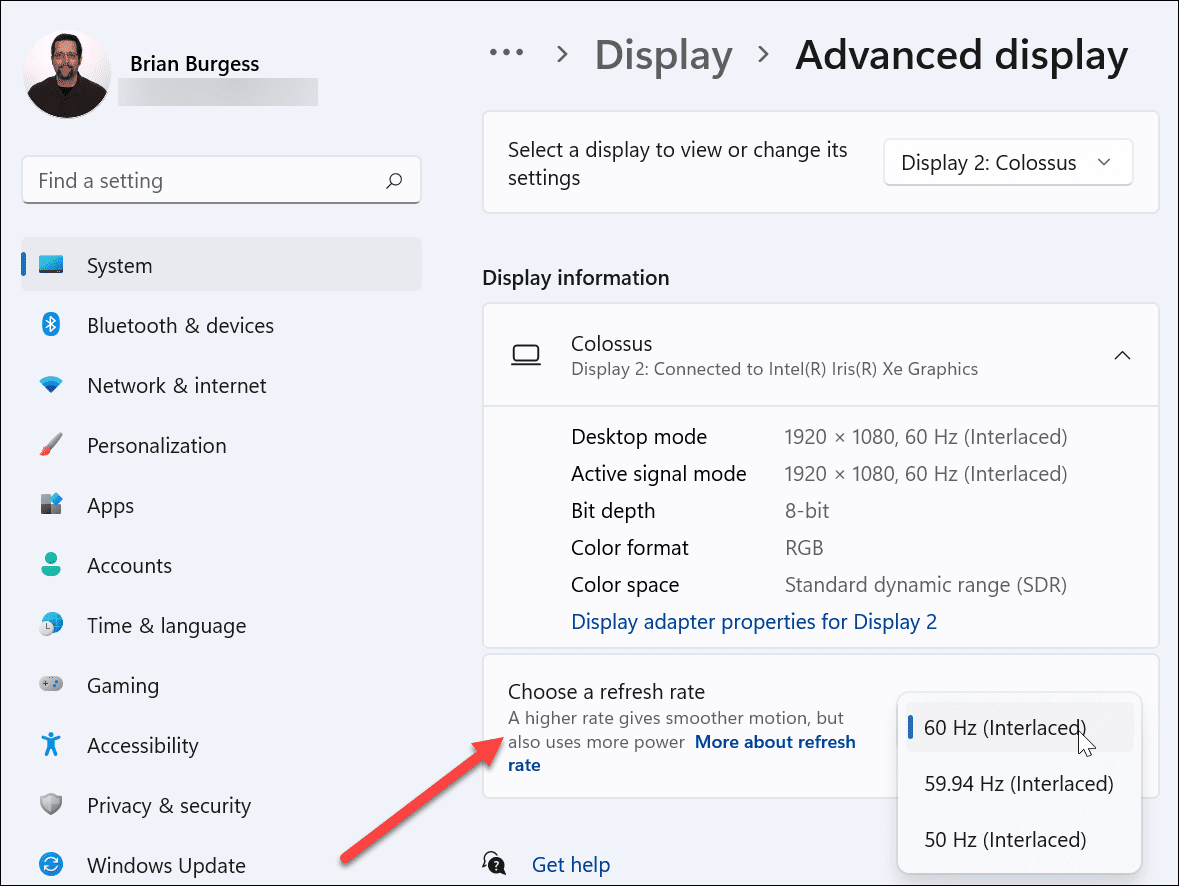The height and width of the screenshot is (886, 1179).
Task: Open Windows Update page
Action: coord(221,865)
